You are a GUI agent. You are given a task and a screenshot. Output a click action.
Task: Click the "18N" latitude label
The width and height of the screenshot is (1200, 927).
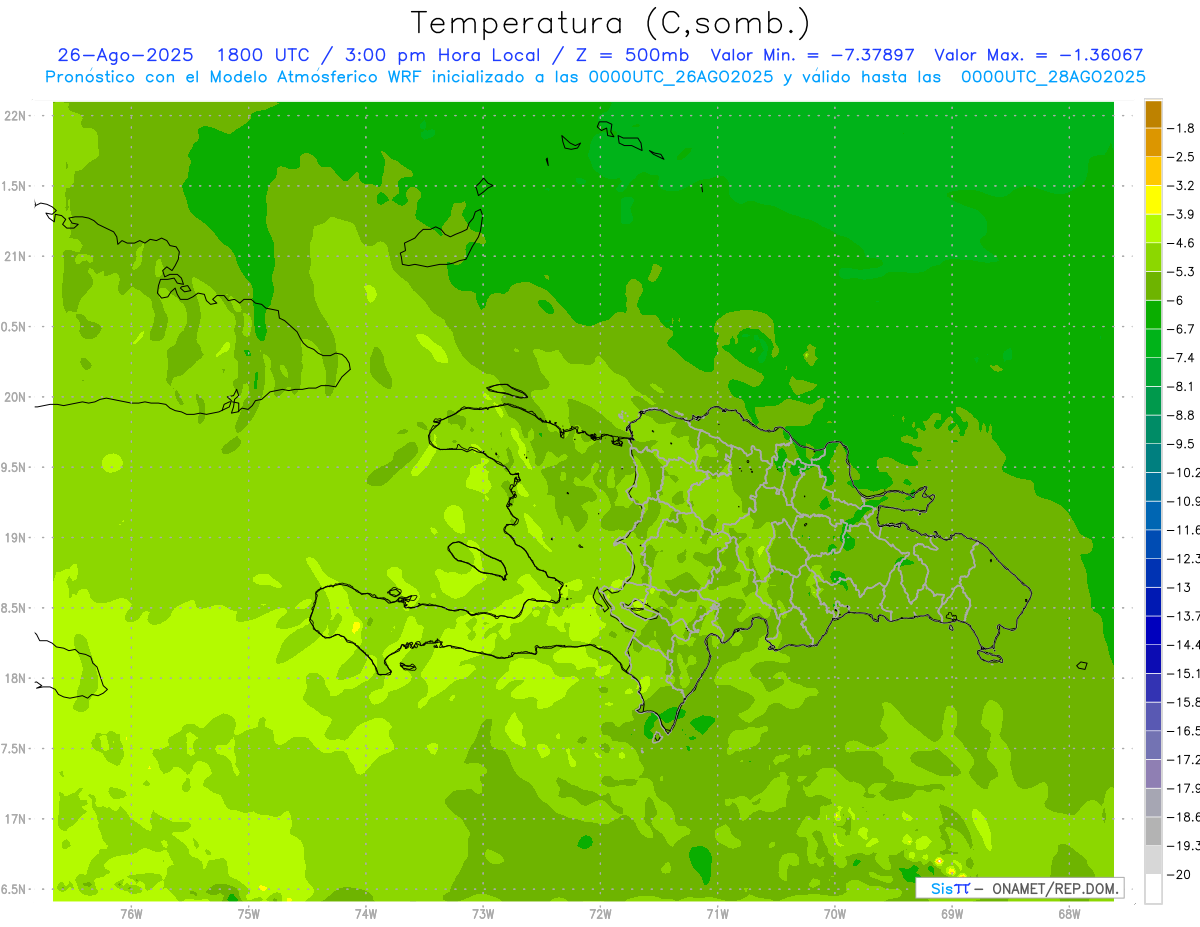pyautogui.click(x=16, y=678)
